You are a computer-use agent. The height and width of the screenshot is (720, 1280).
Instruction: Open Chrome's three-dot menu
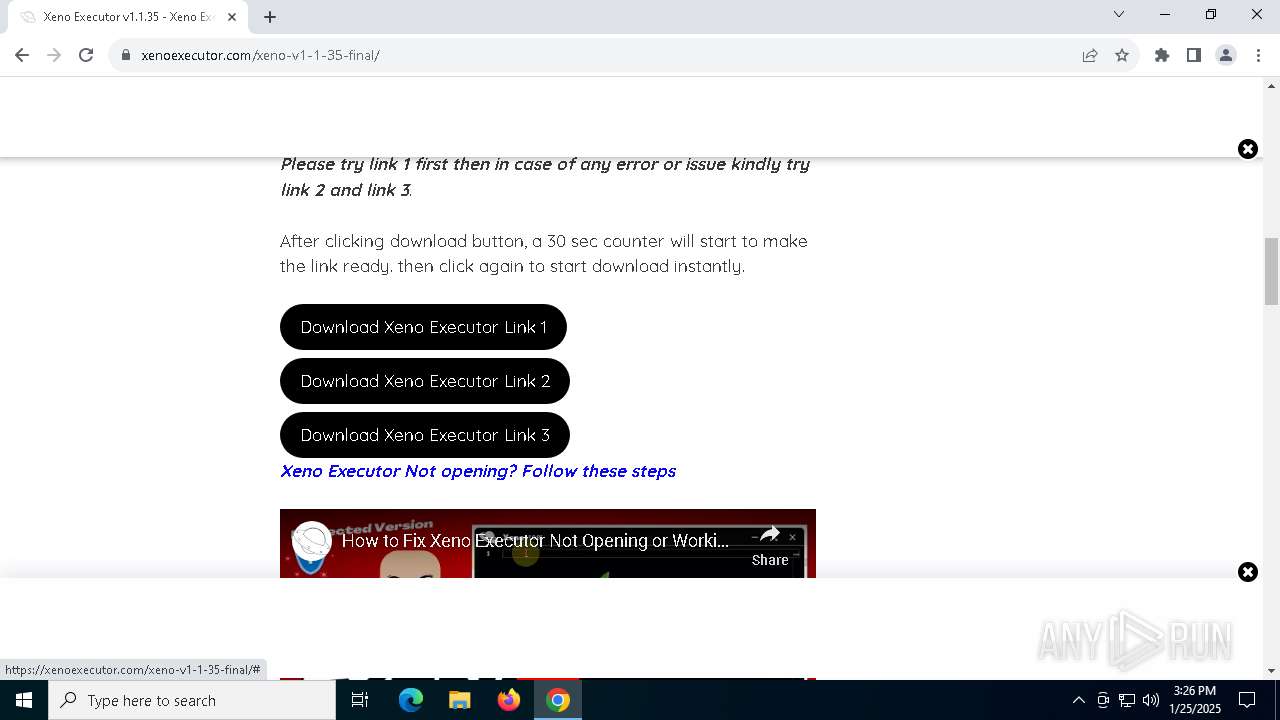click(1257, 55)
